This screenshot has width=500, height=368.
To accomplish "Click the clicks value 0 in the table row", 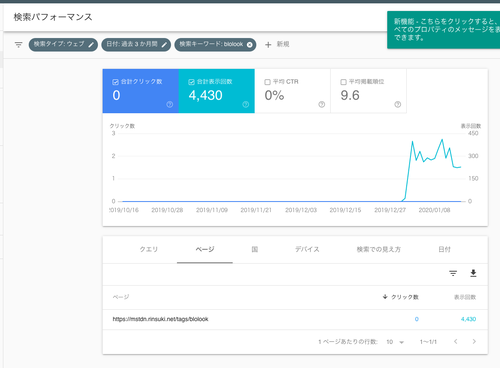I will tap(417, 319).
